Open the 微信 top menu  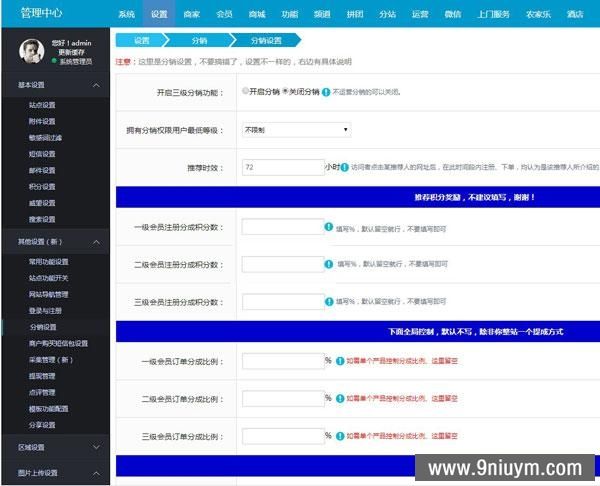pyautogui.click(x=453, y=14)
